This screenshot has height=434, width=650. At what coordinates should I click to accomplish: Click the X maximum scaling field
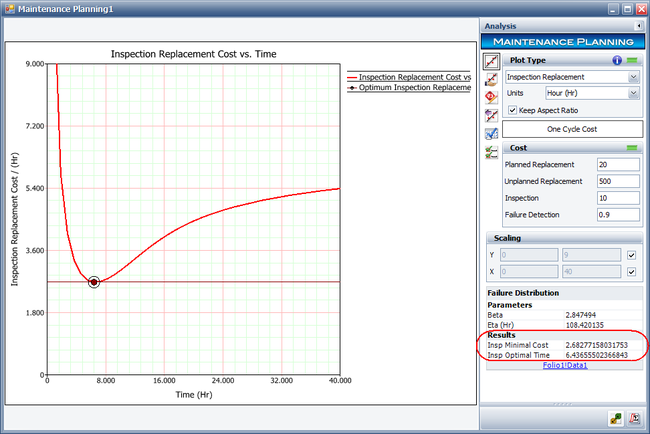592,272
